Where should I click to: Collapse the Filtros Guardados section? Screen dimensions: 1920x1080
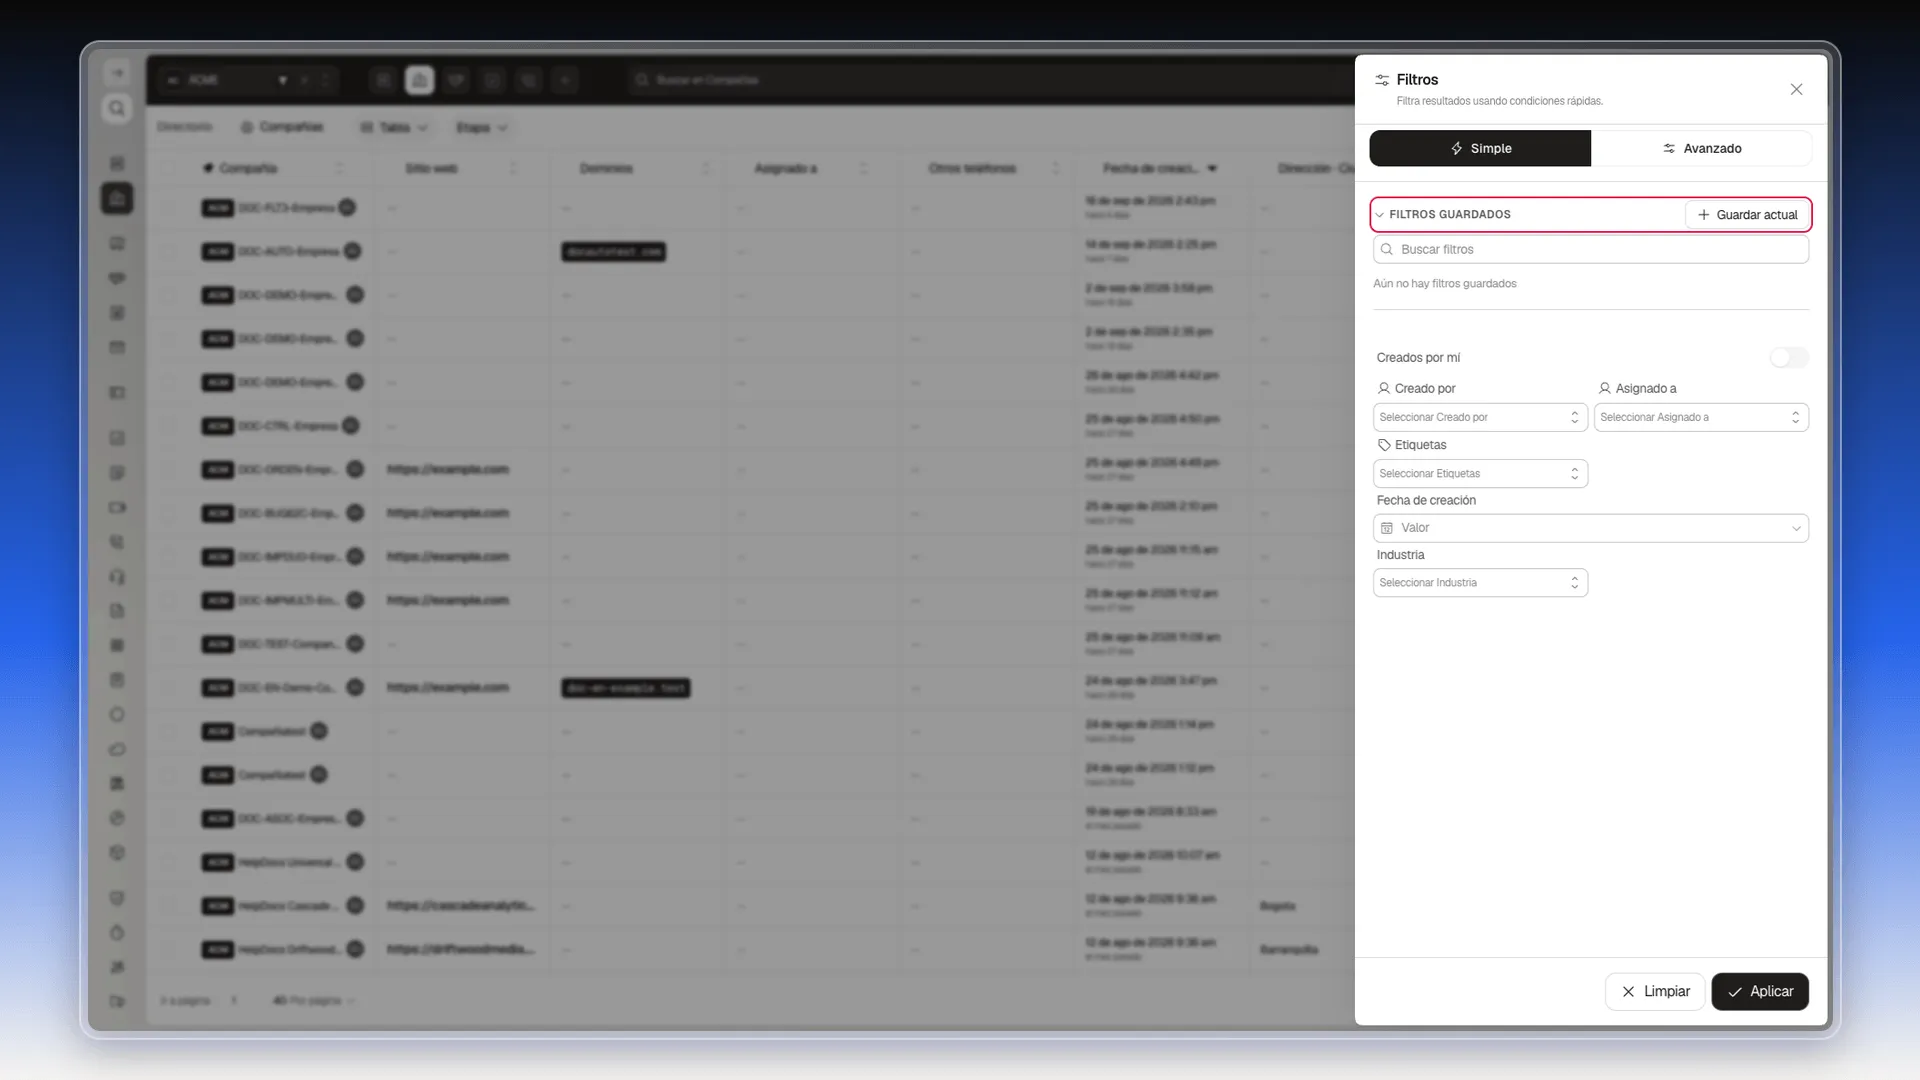coord(1380,215)
